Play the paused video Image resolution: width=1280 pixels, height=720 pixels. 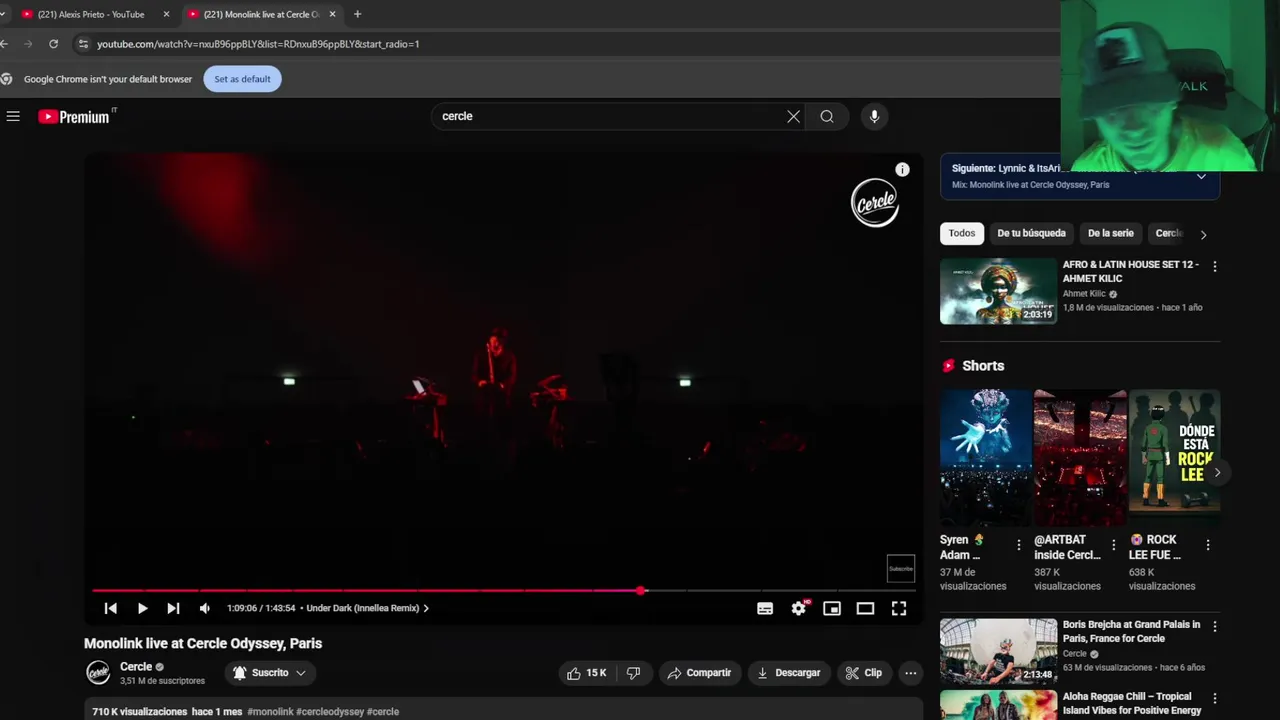(142, 608)
